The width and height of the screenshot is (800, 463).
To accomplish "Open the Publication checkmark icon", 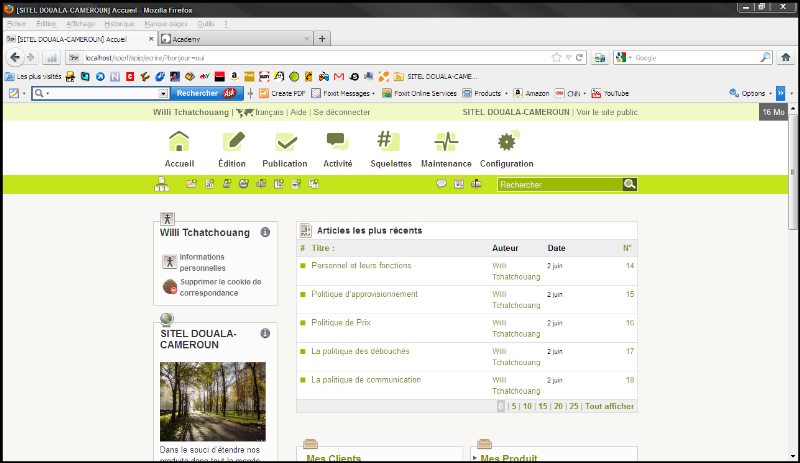I will [284, 143].
